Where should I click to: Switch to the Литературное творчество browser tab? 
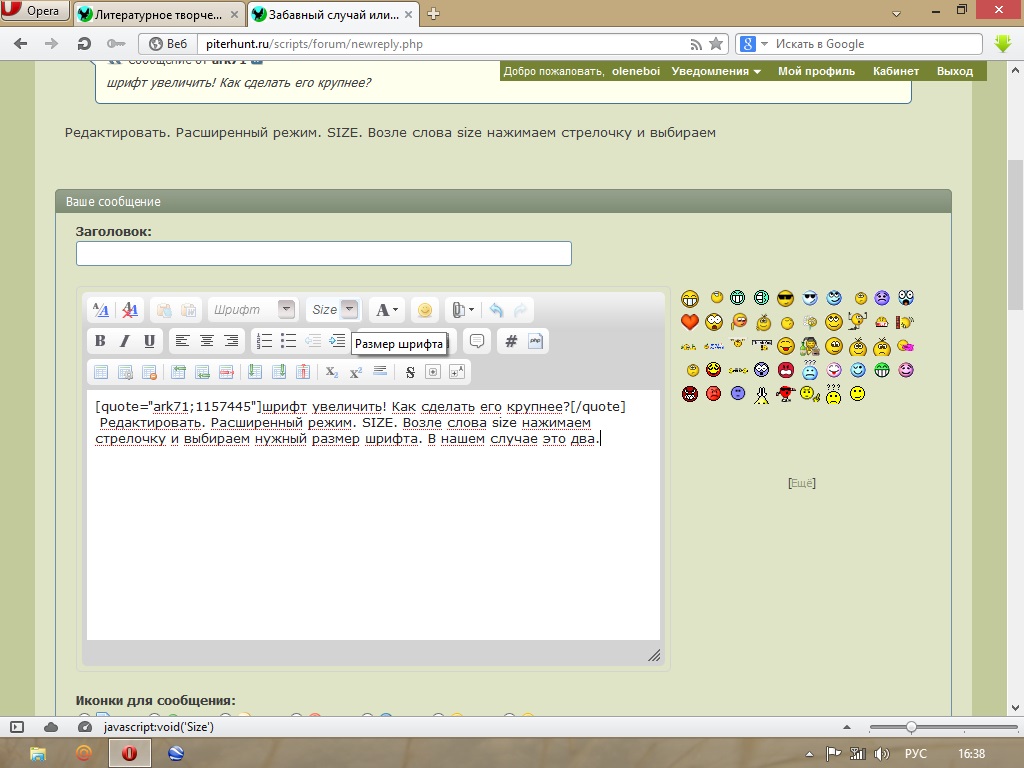[158, 14]
